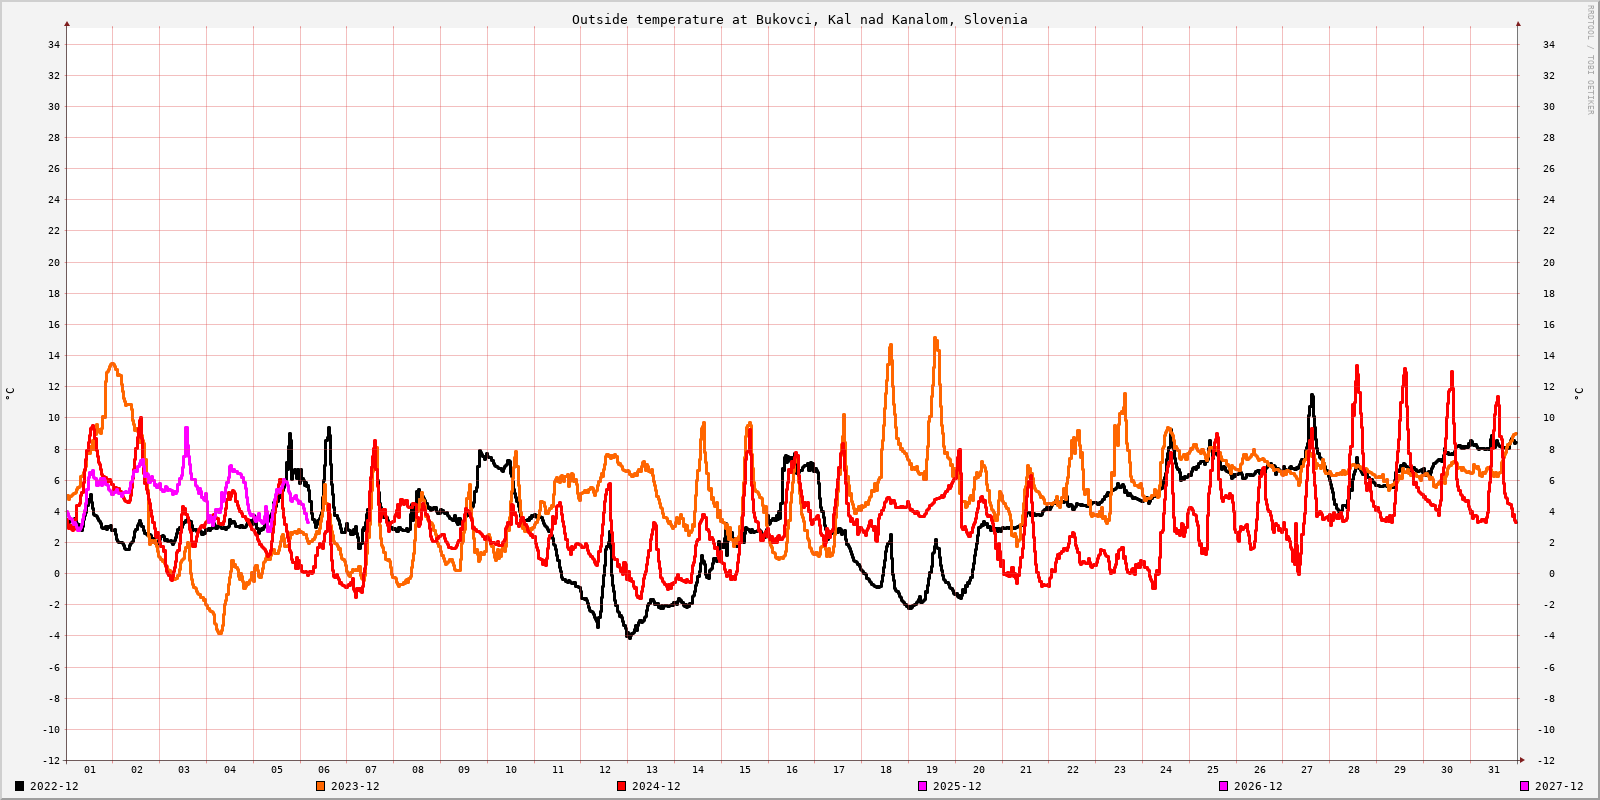The height and width of the screenshot is (800, 1600).
Task: Click the black 2022-12 legend swatch
Action: (x=20, y=786)
